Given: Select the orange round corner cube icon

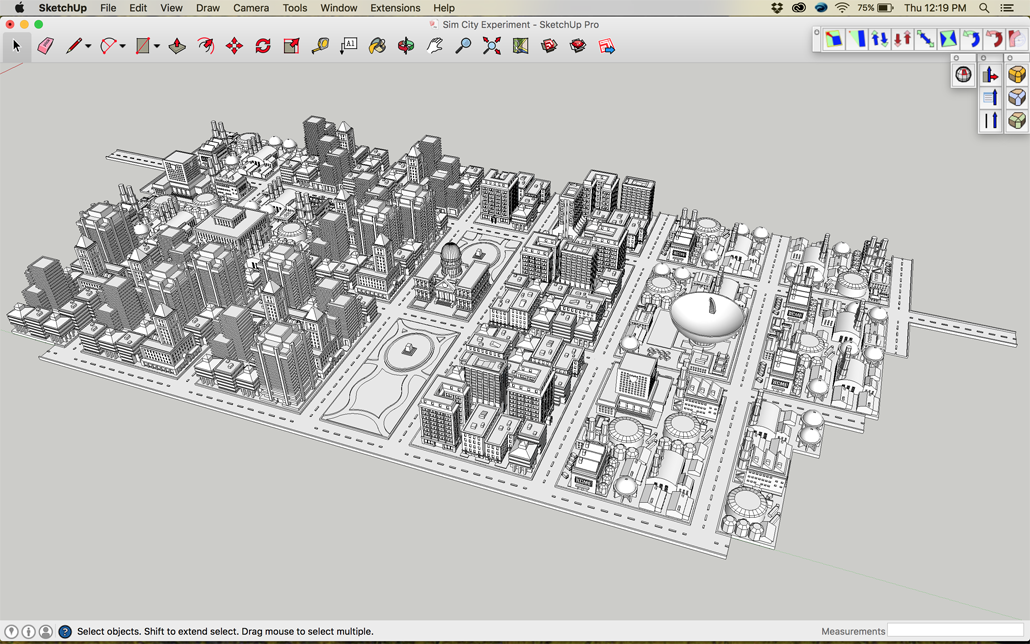Looking at the screenshot, I should point(1017,75).
